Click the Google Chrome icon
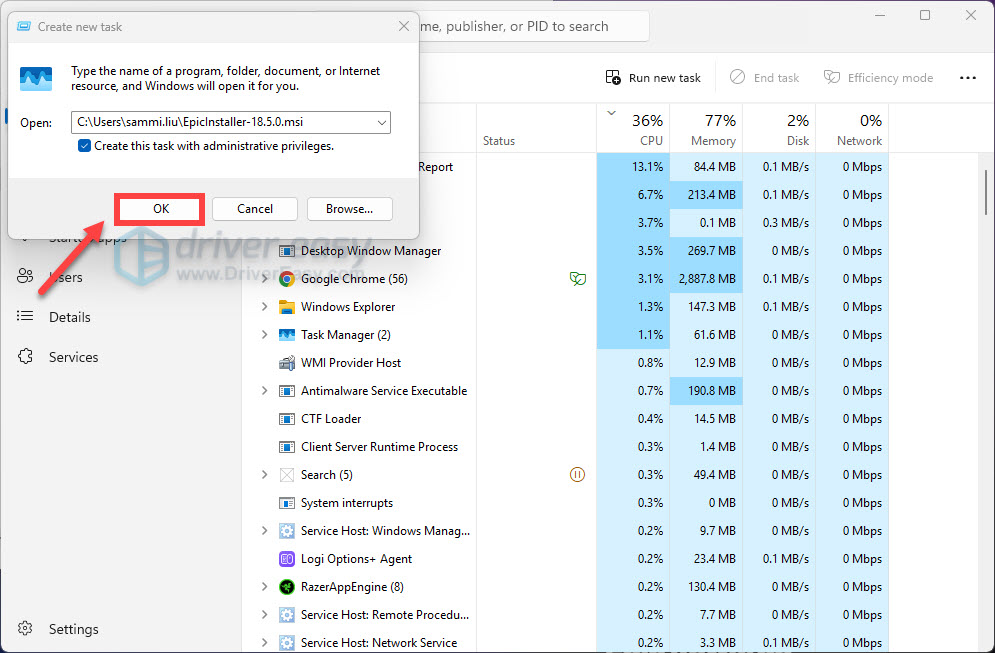Screen dimensions: 995x653 click(287, 279)
